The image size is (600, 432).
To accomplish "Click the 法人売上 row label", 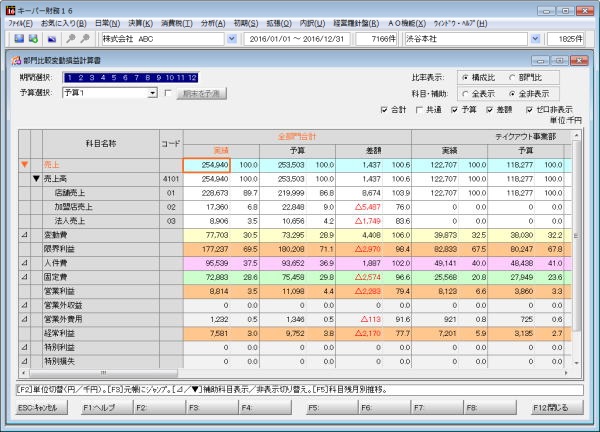I will (x=70, y=221).
